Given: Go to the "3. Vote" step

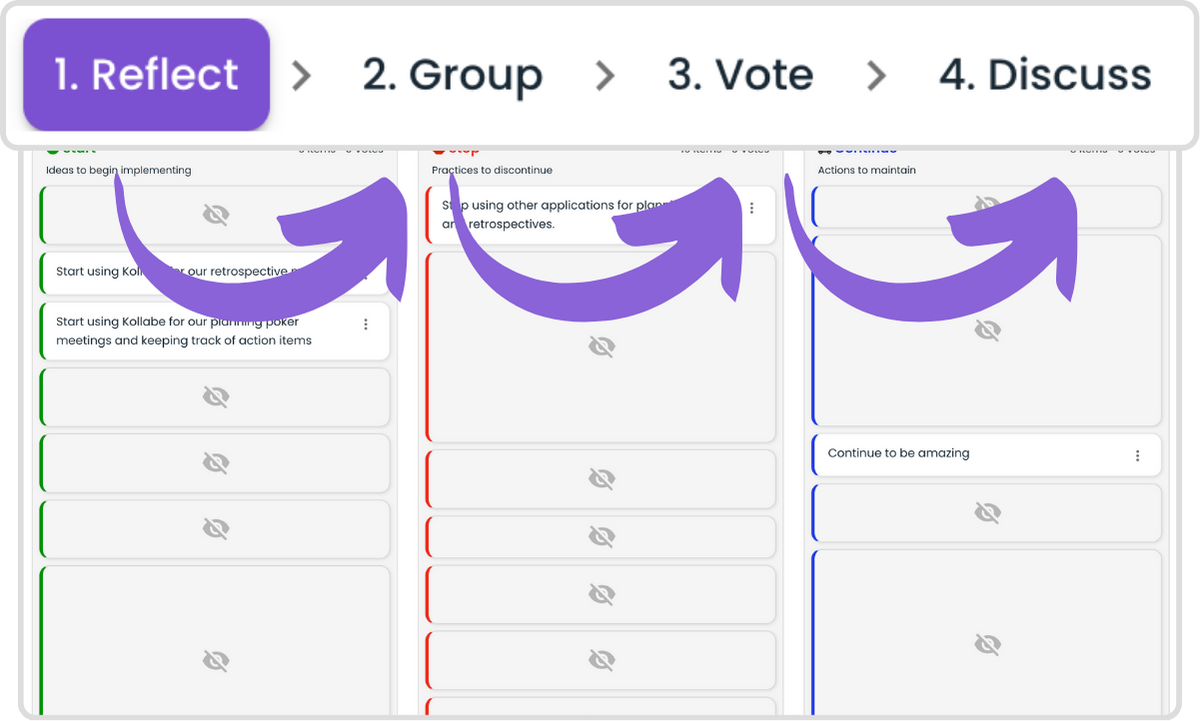Looking at the screenshot, I should click(740, 75).
